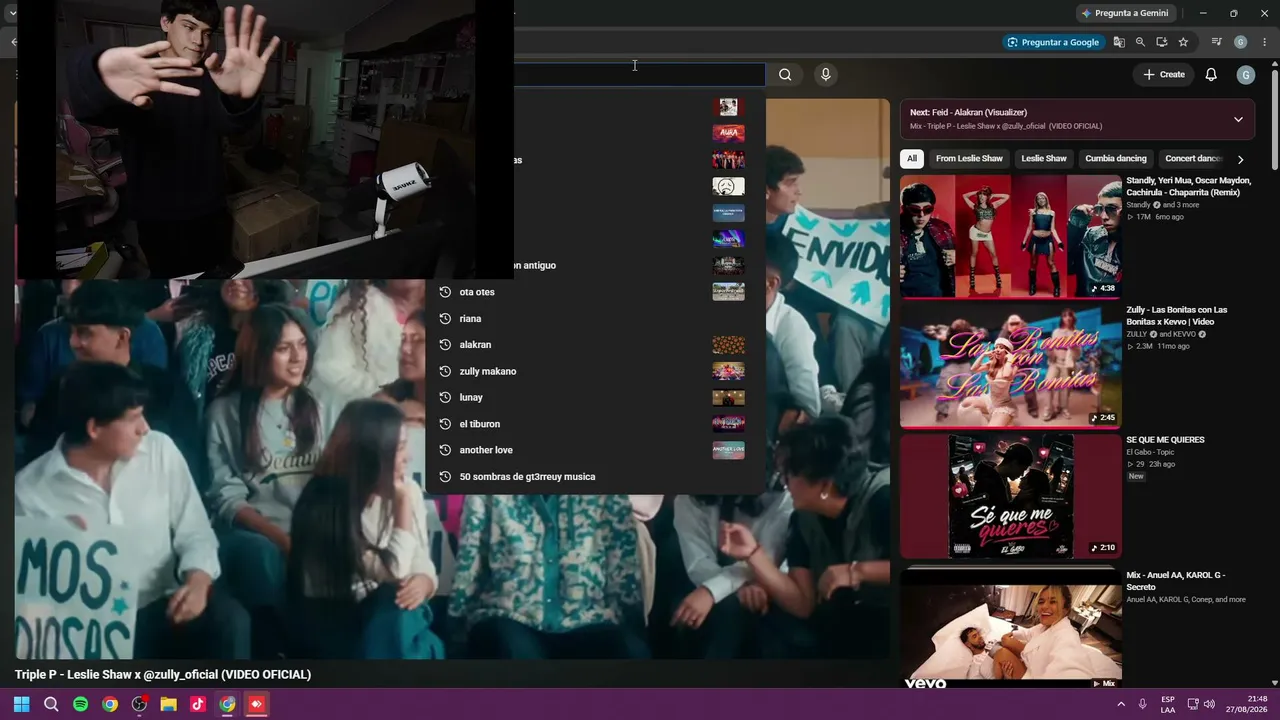Click Pregunta a Gemini button

[x=1125, y=13]
